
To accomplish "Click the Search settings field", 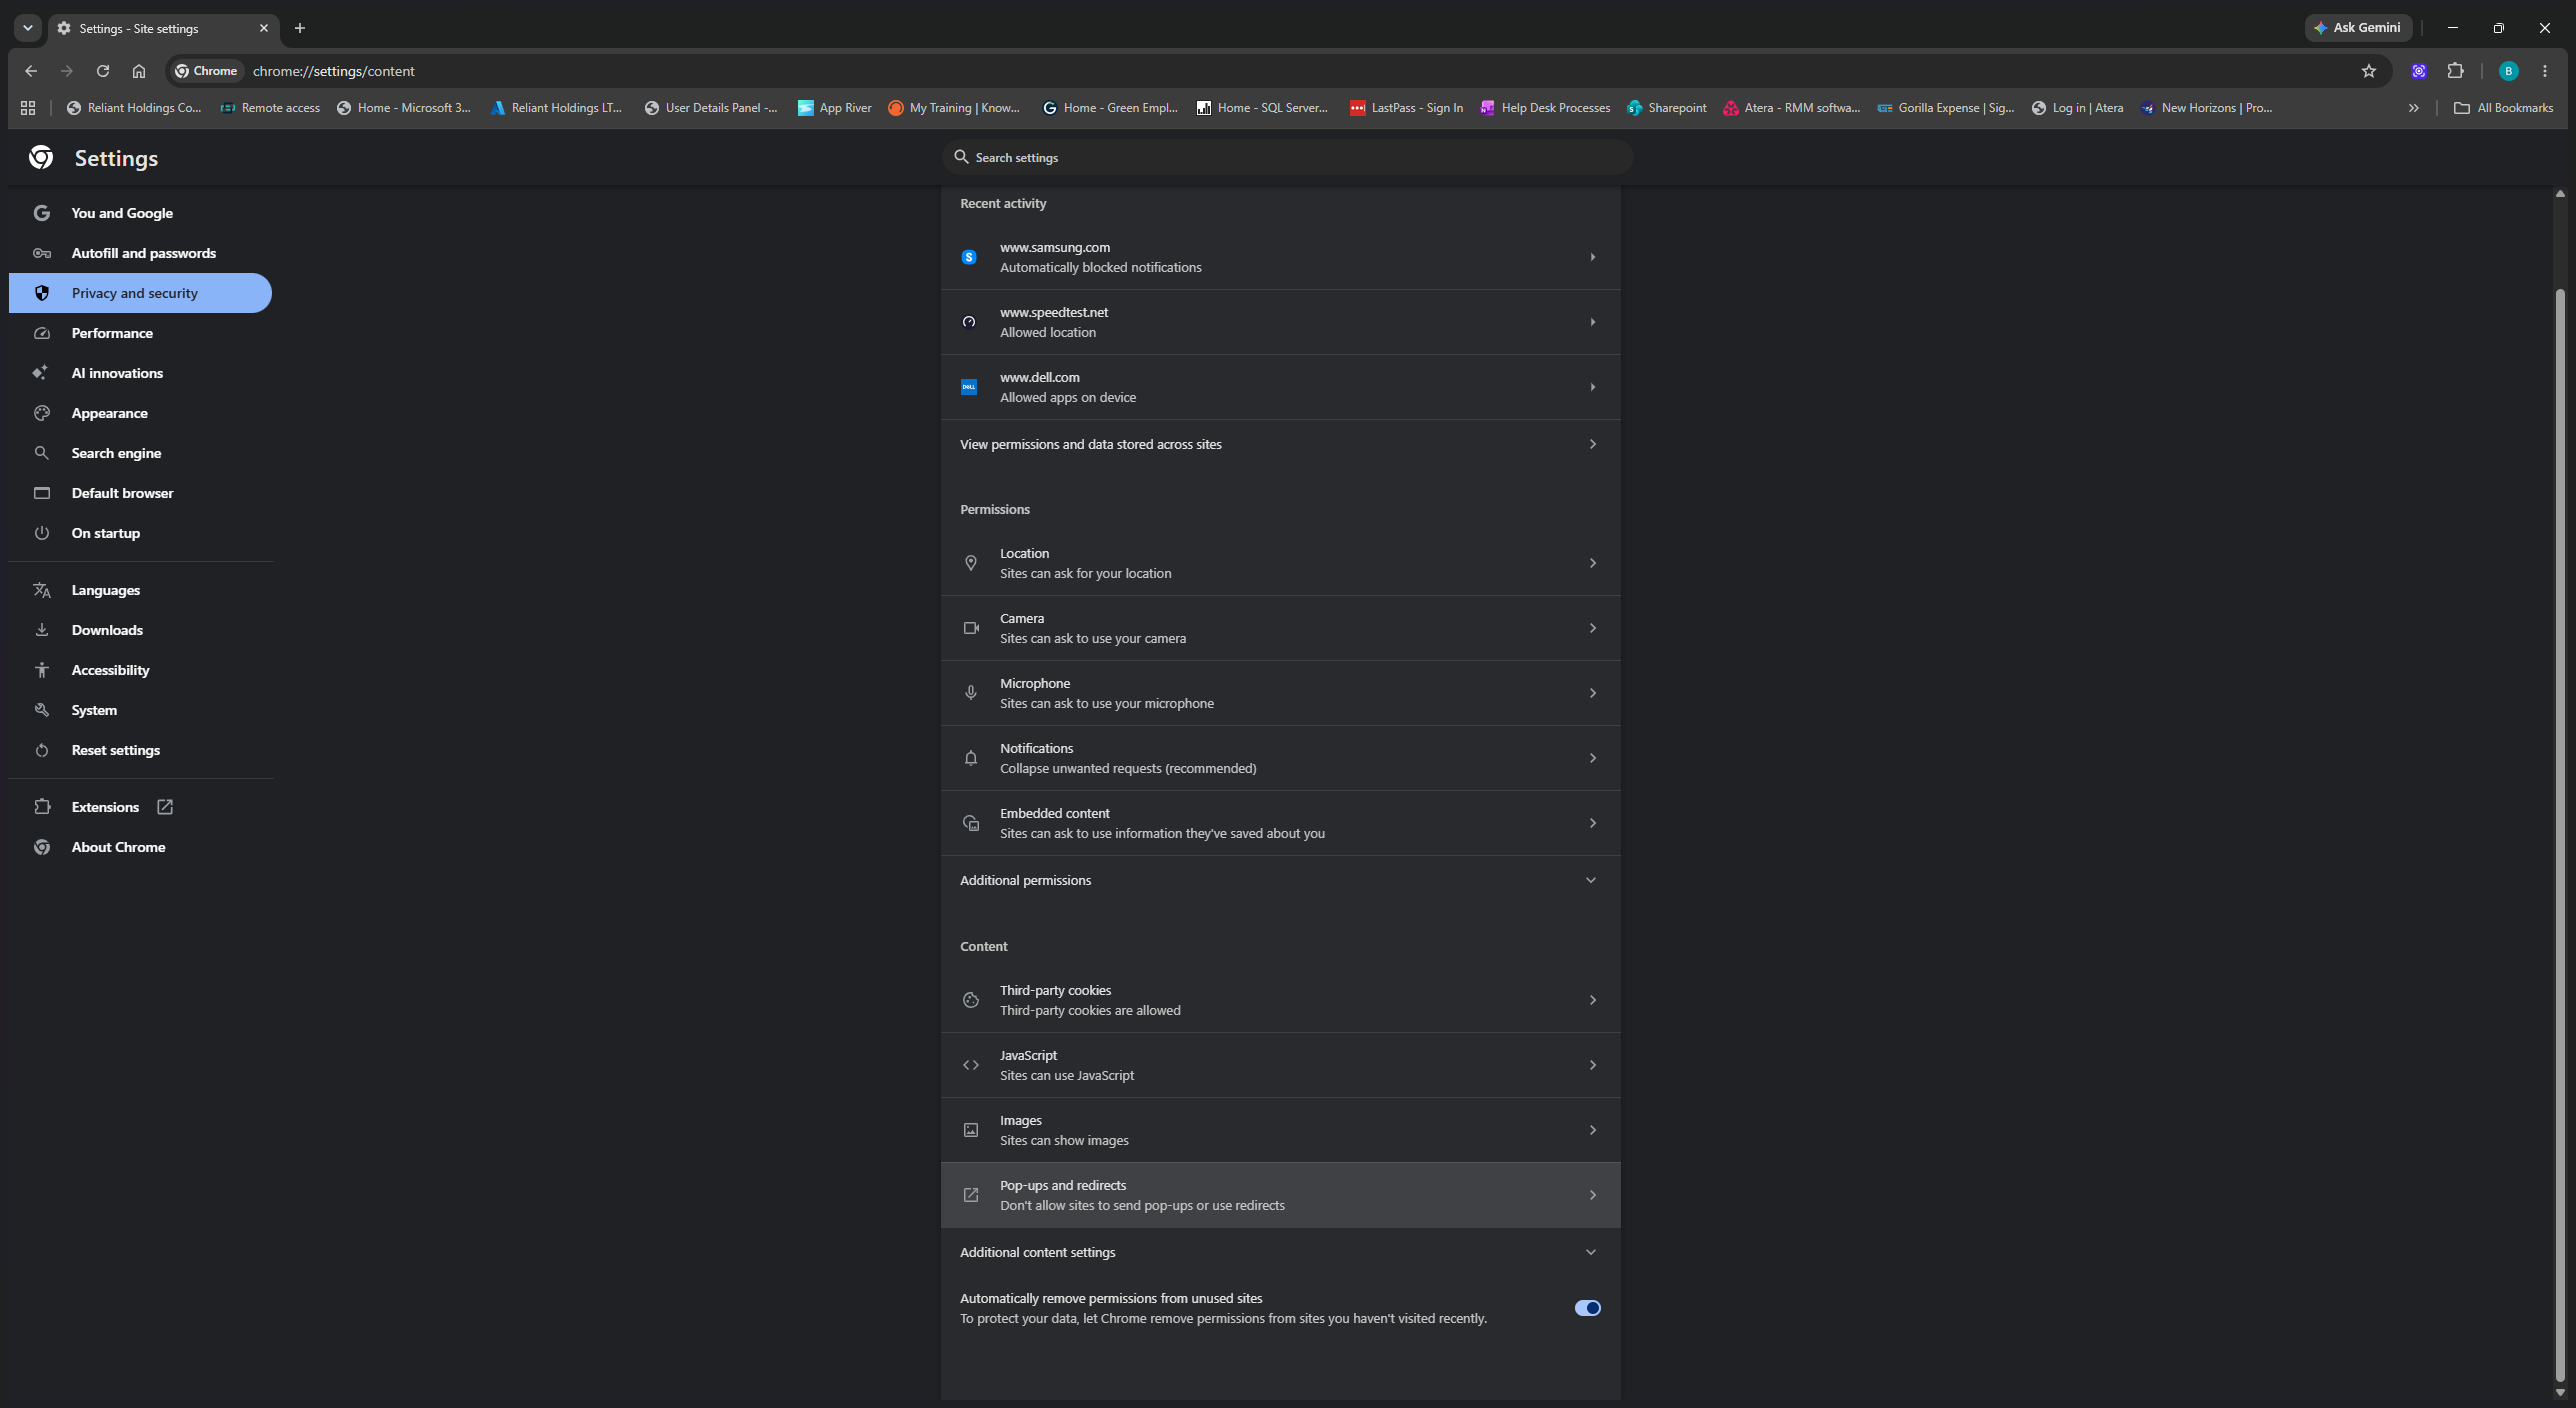I will tap(1288, 157).
